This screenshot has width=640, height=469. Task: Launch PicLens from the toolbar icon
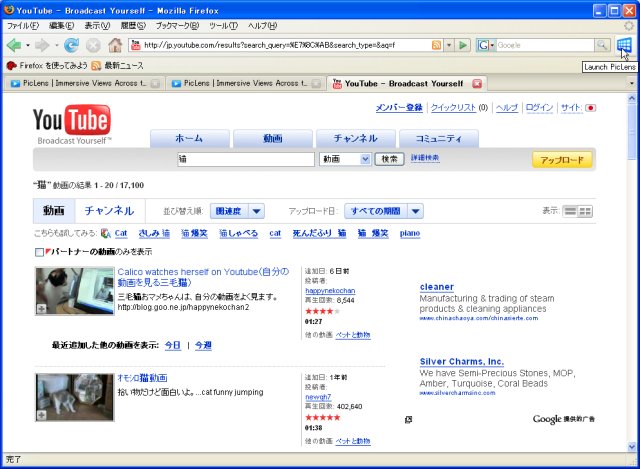(x=624, y=45)
